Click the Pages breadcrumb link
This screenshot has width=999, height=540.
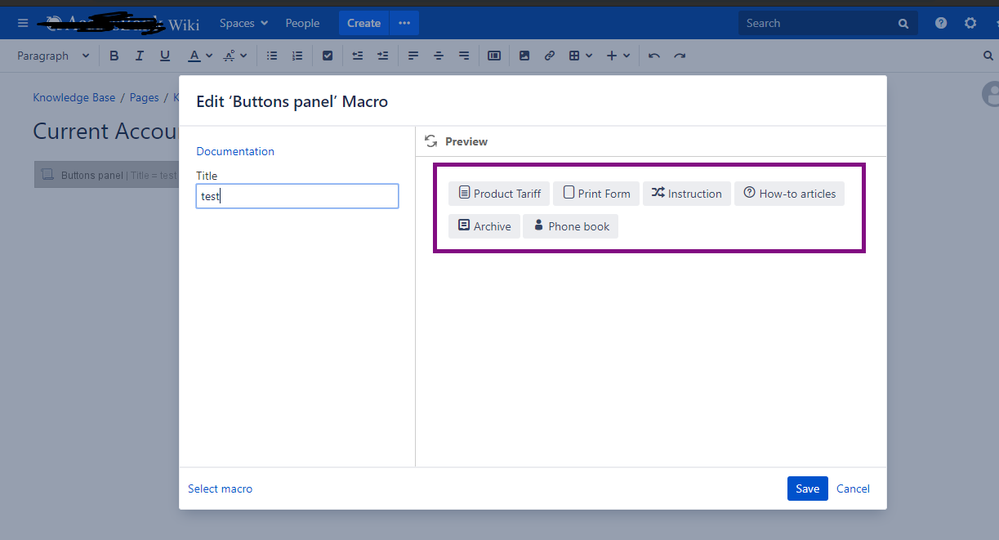coord(144,97)
